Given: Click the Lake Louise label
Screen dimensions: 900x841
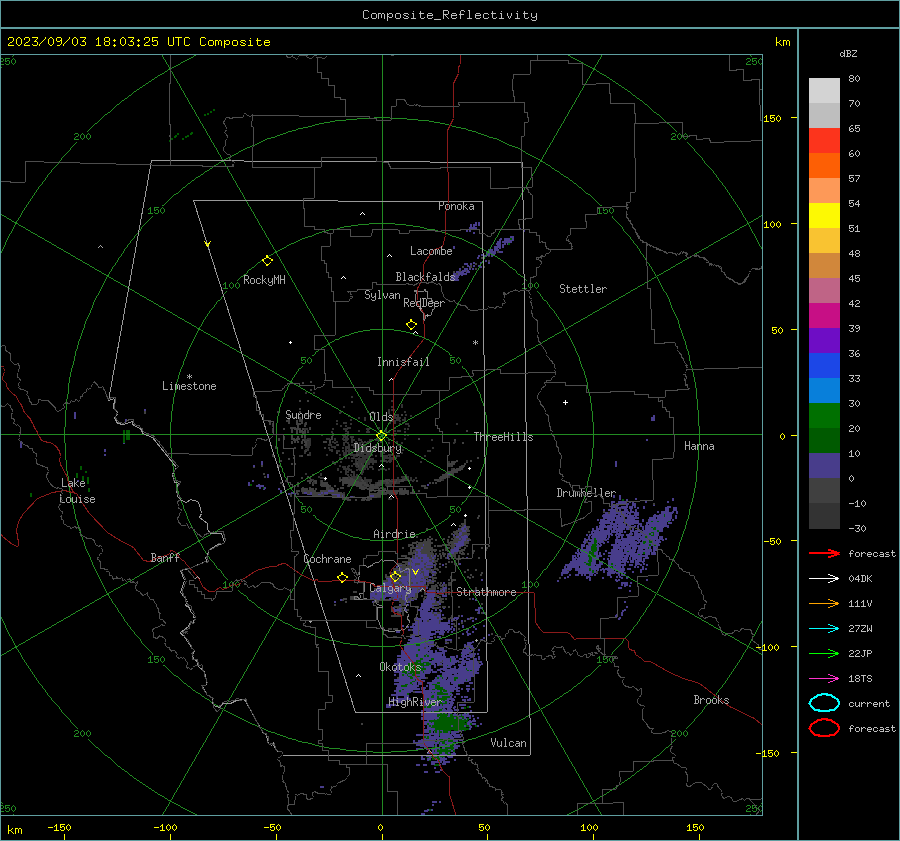Looking at the screenshot, I should (77, 491).
